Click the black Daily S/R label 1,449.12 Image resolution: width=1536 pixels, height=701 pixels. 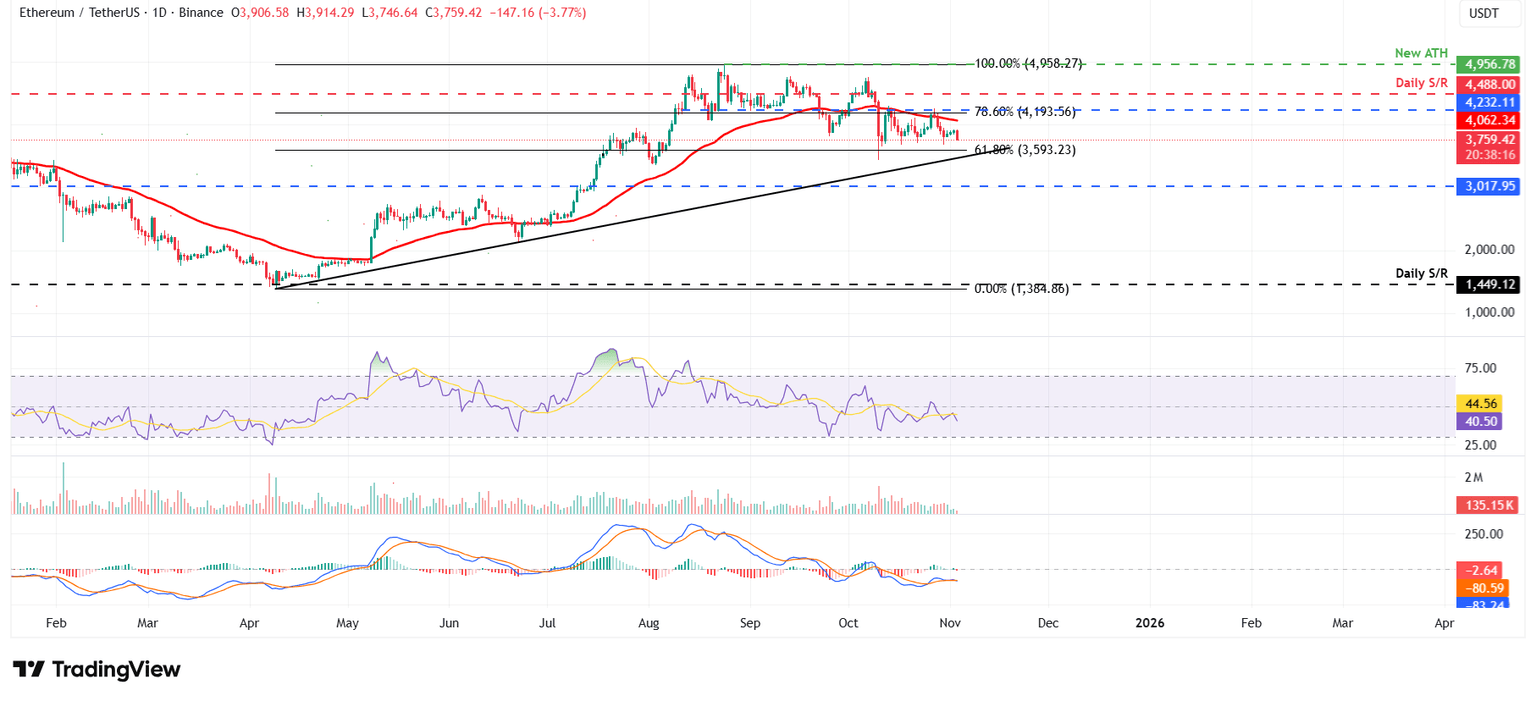pyautogui.click(x=1489, y=284)
